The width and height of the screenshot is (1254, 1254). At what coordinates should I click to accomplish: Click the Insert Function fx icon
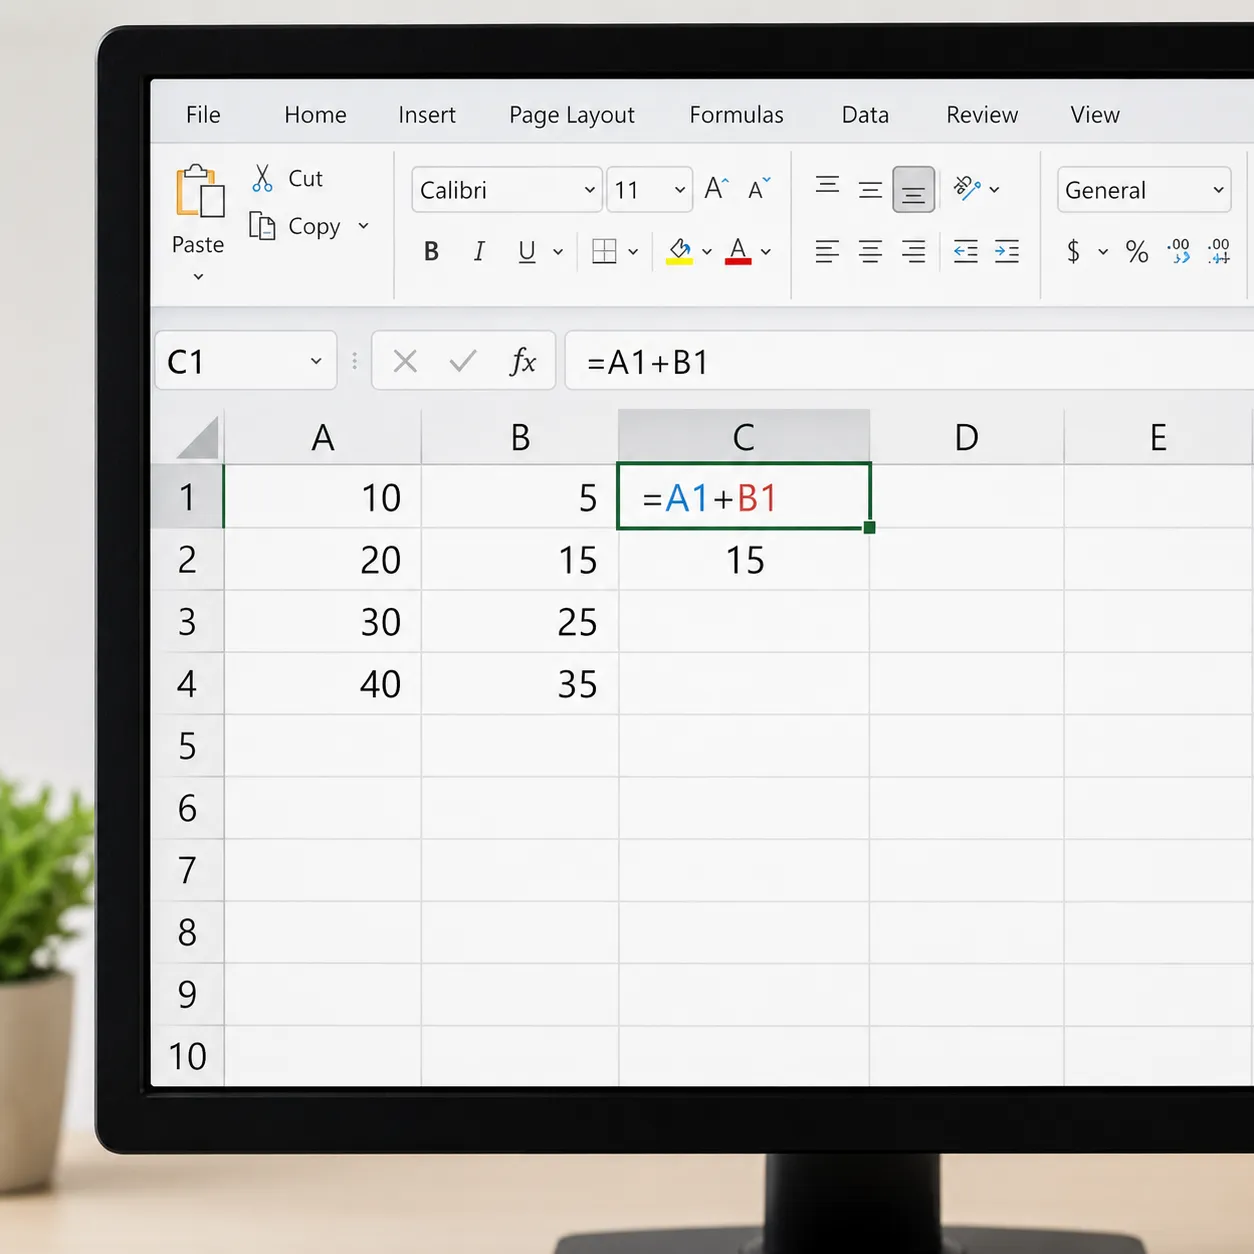coord(523,361)
